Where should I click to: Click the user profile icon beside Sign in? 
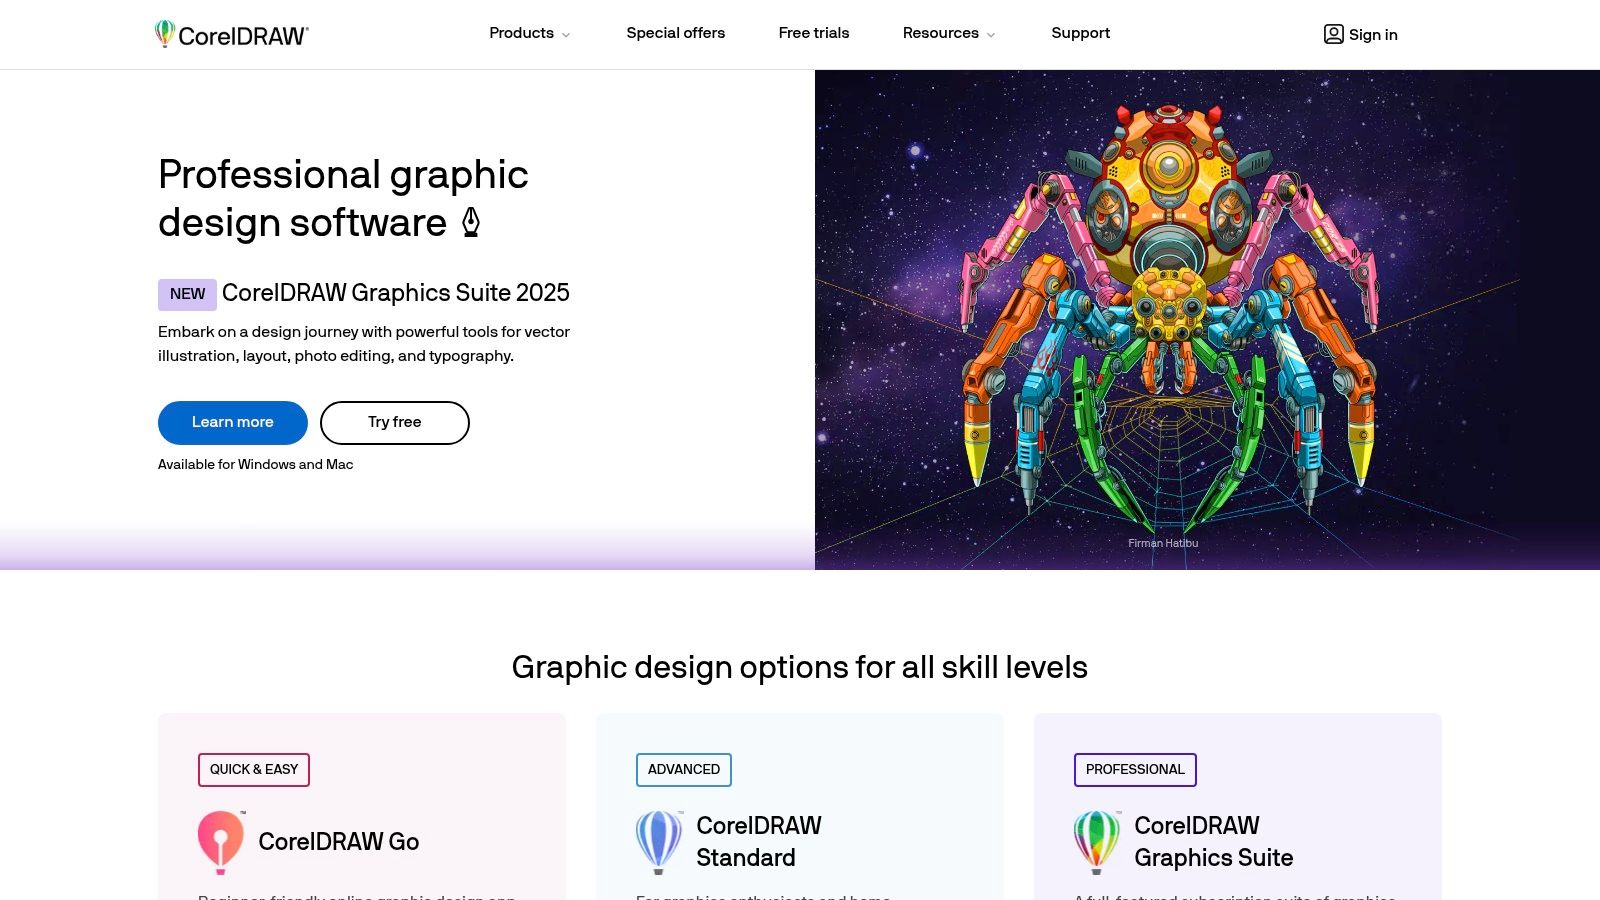click(x=1333, y=34)
